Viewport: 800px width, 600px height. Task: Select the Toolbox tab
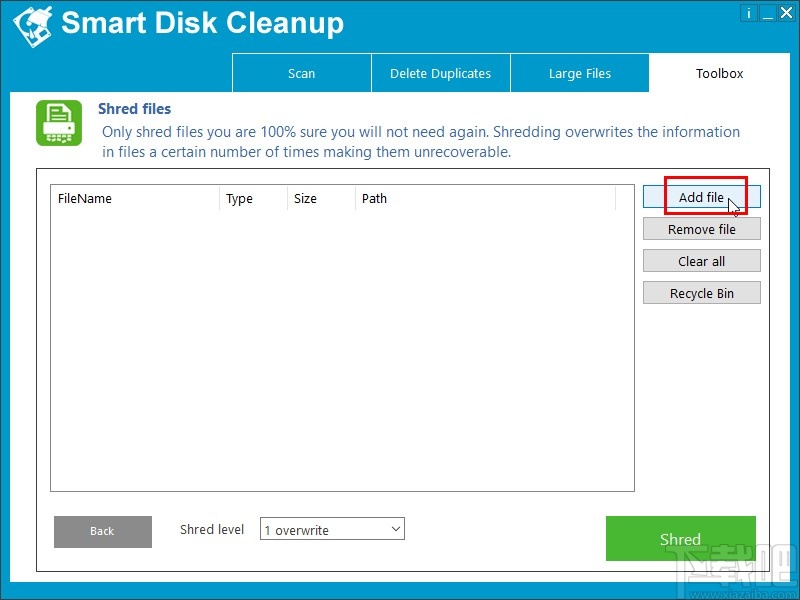[x=719, y=73]
